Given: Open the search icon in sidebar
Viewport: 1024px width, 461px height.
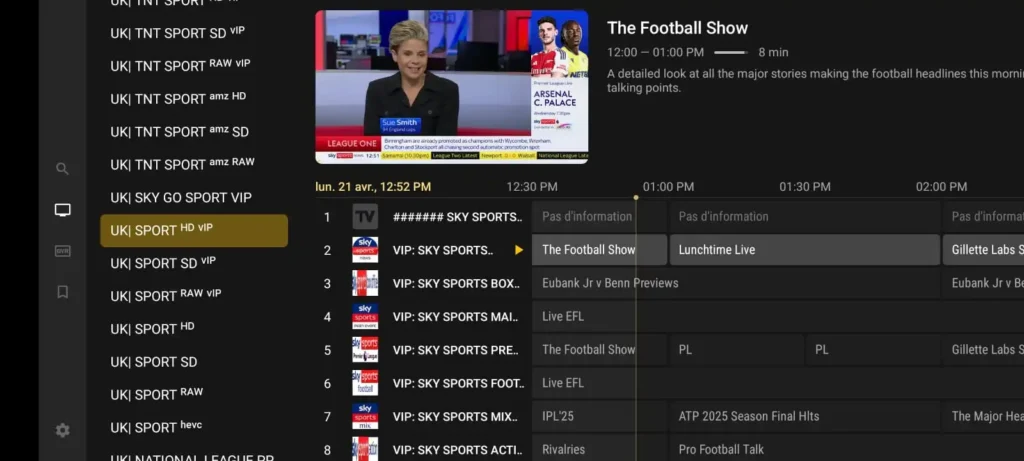Looking at the screenshot, I should point(62,169).
